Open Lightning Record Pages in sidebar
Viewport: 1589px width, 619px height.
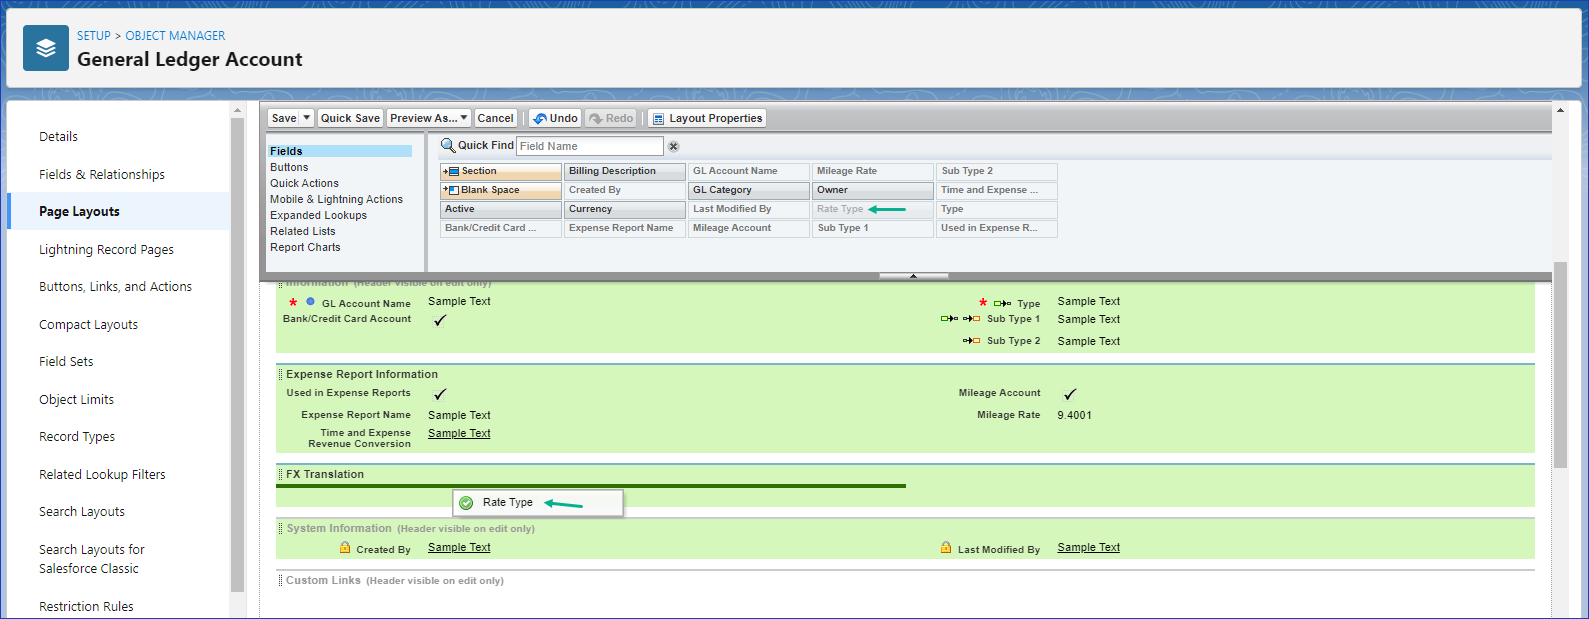pyautogui.click(x=106, y=250)
